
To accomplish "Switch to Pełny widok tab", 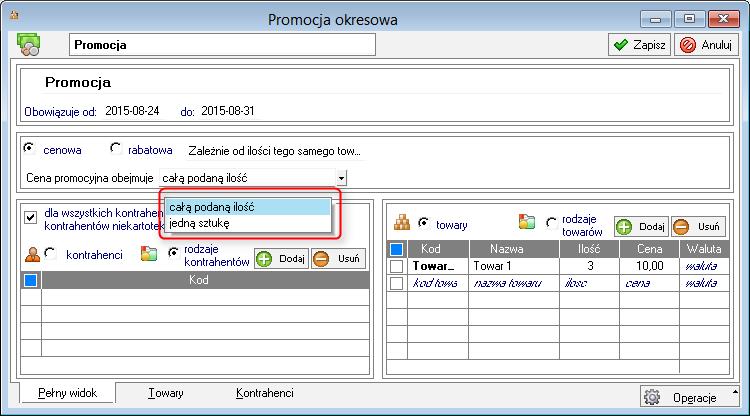I will (67, 393).
